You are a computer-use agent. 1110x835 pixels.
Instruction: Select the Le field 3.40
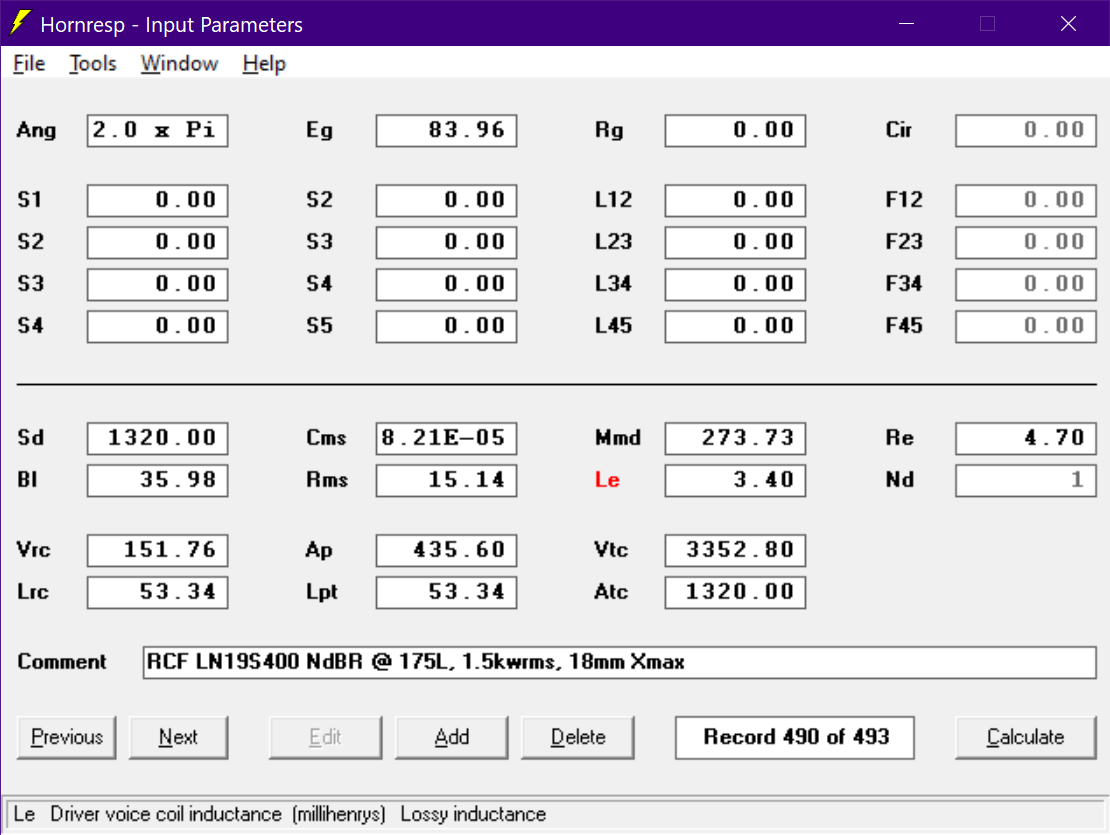pyautogui.click(x=736, y=480)
